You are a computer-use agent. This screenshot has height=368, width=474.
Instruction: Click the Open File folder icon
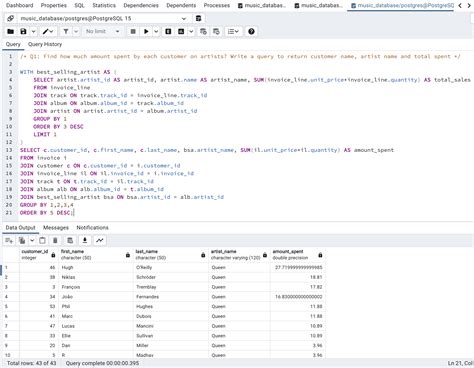(x=10, y=31)
